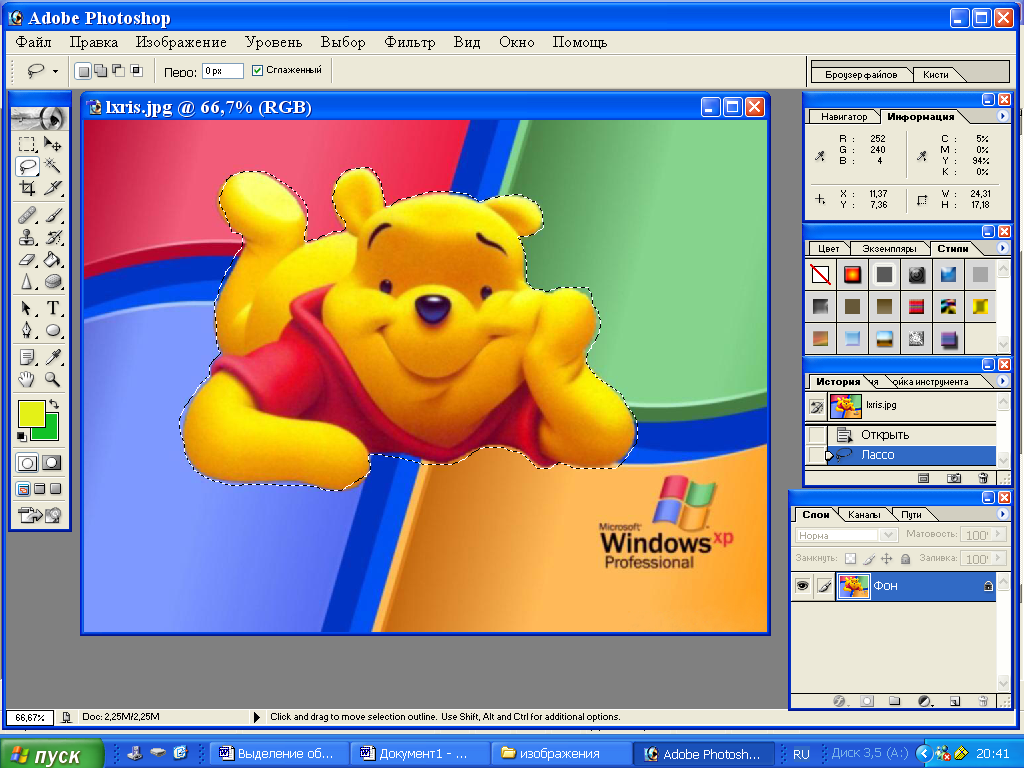
Task: Reset default black and white colors
Action: pos(22,436)
